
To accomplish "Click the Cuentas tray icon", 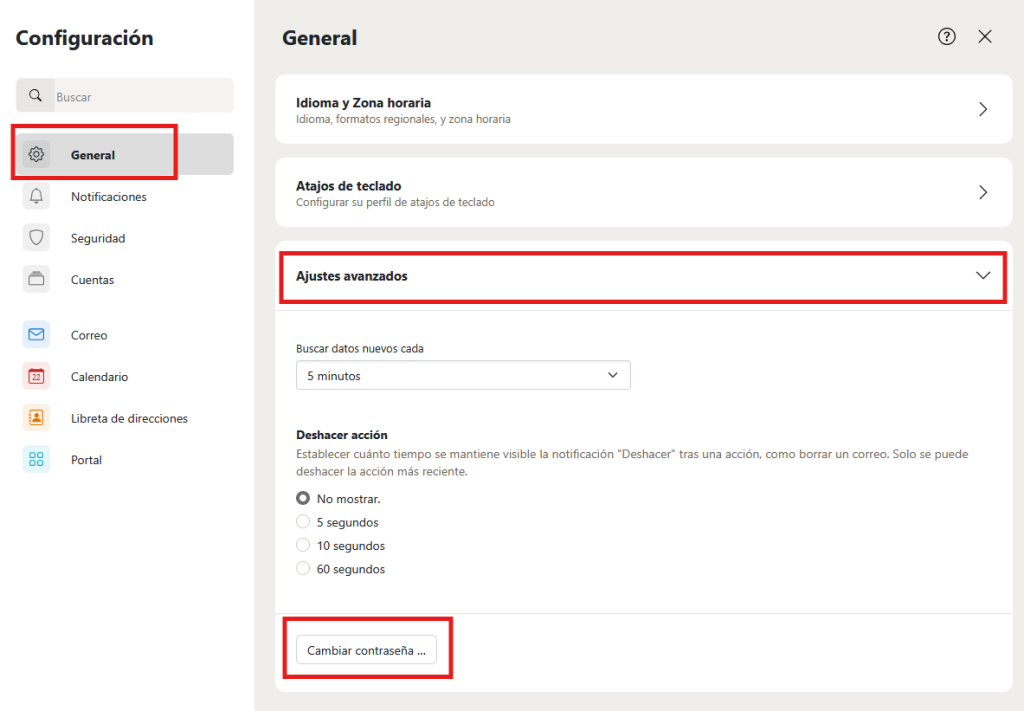I will pos(37,280).
